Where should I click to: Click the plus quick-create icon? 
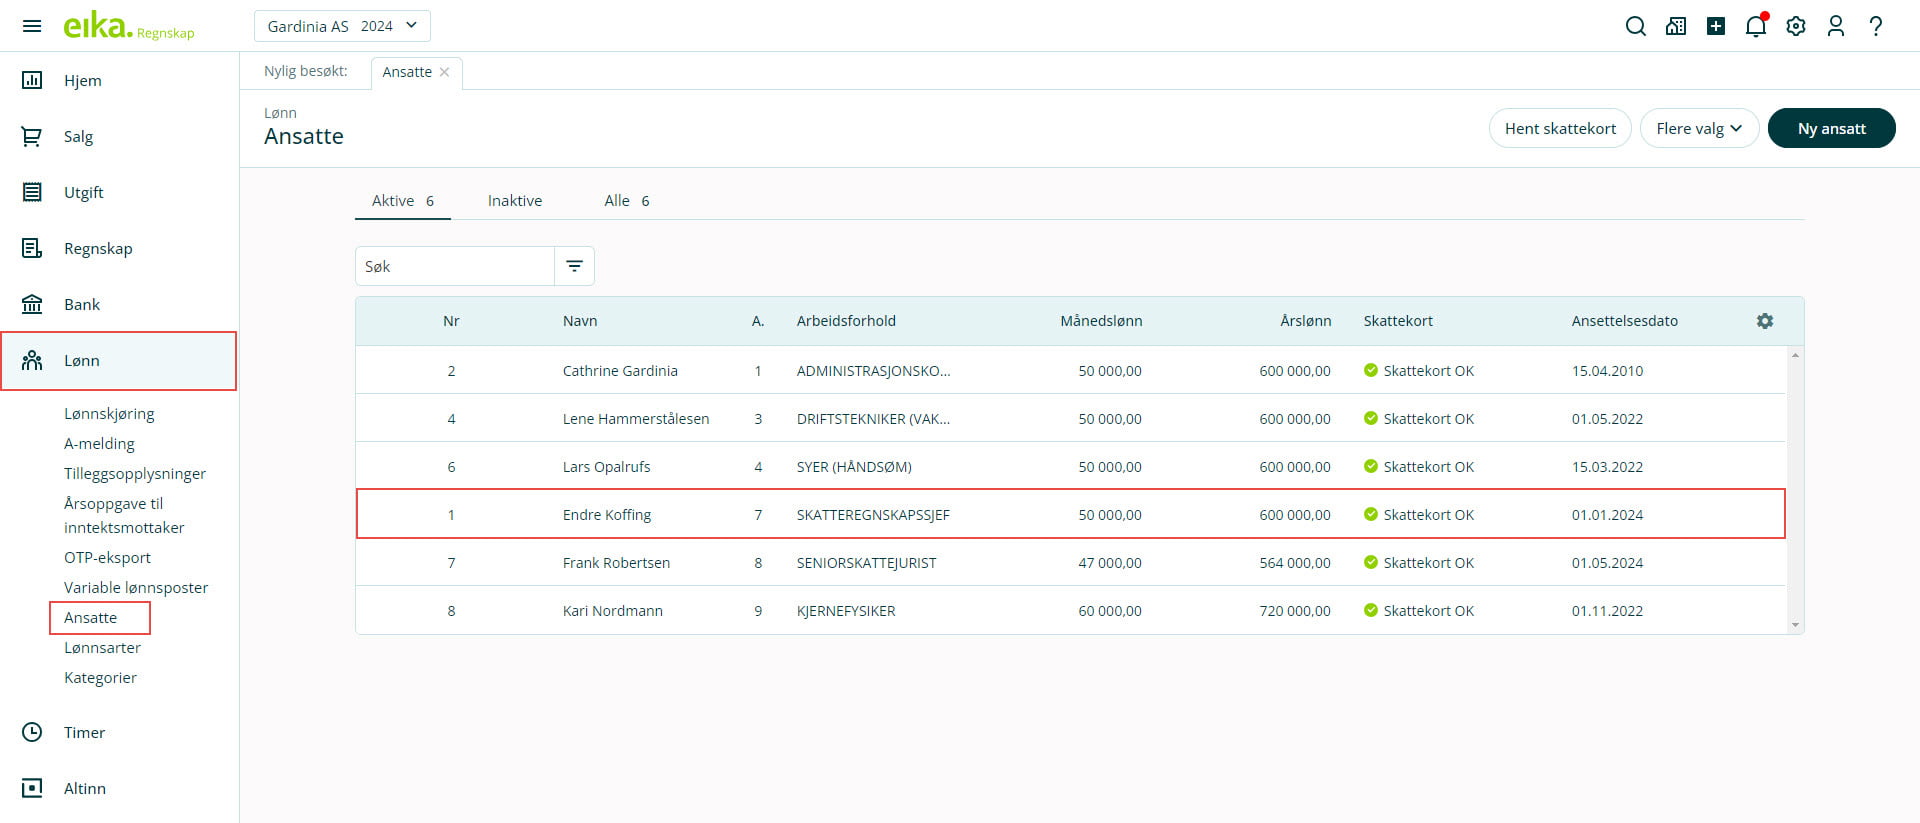click(1716, 27)
